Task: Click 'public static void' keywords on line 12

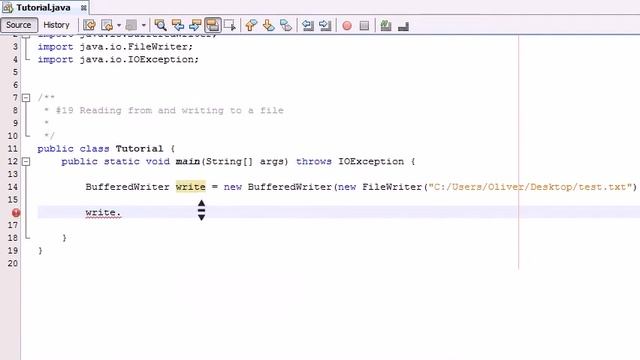Action: click(116, 161)
